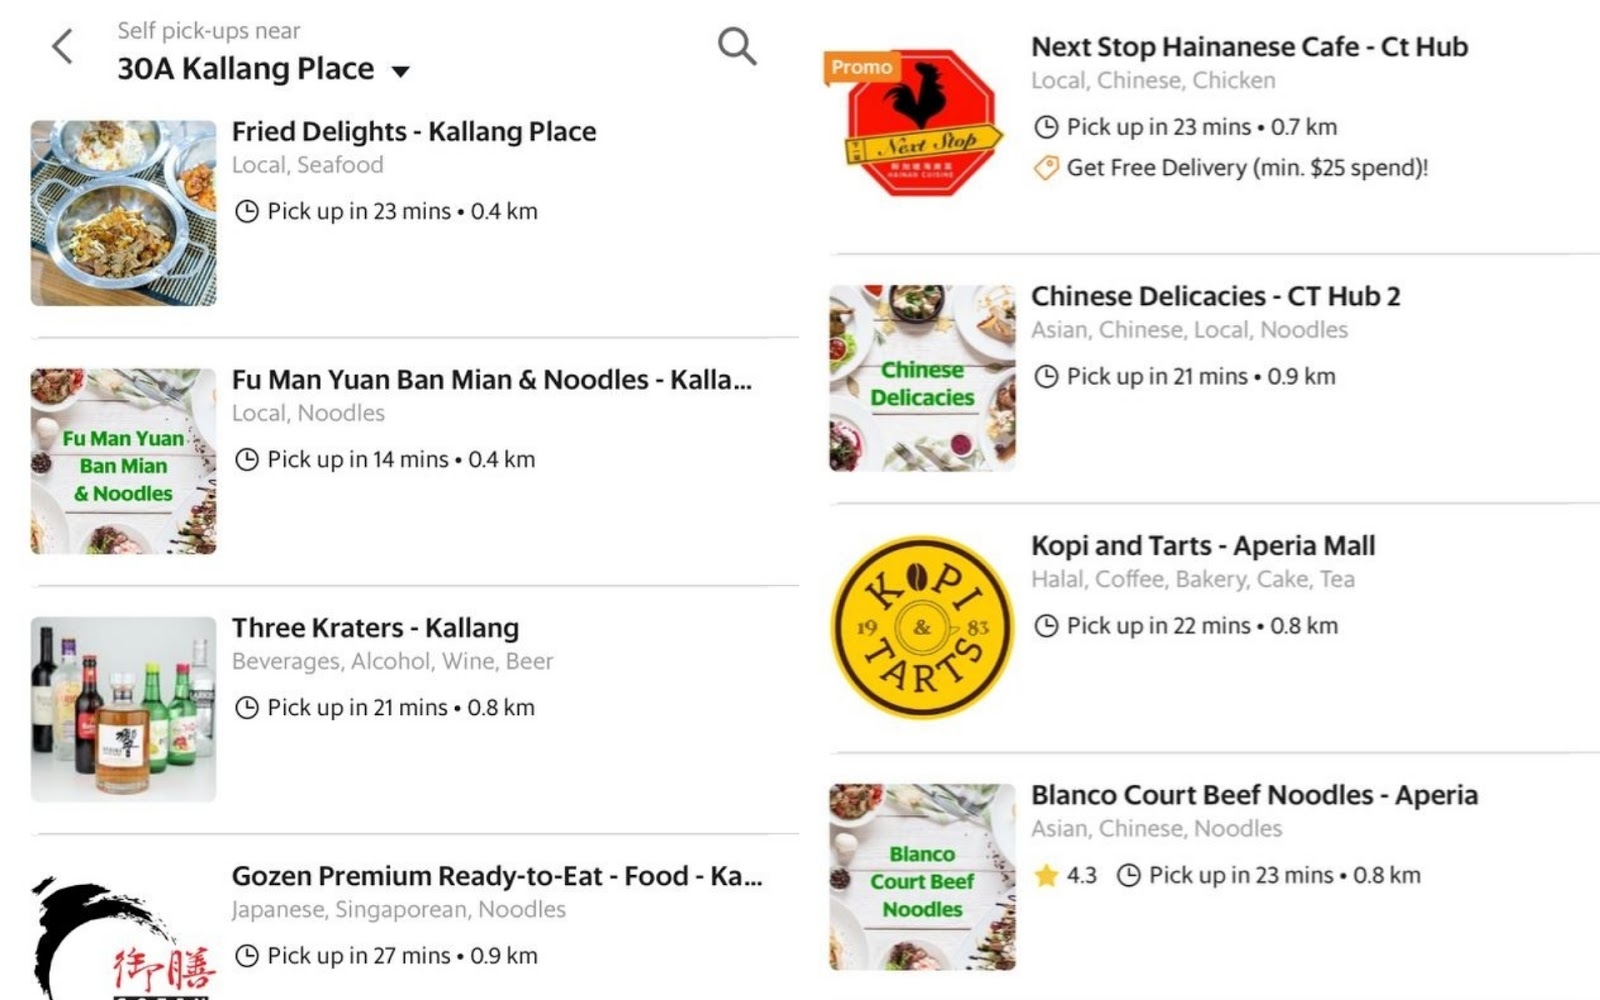
Task: Tap the free delivery tag icon
Action: (x=1046, y=168)
